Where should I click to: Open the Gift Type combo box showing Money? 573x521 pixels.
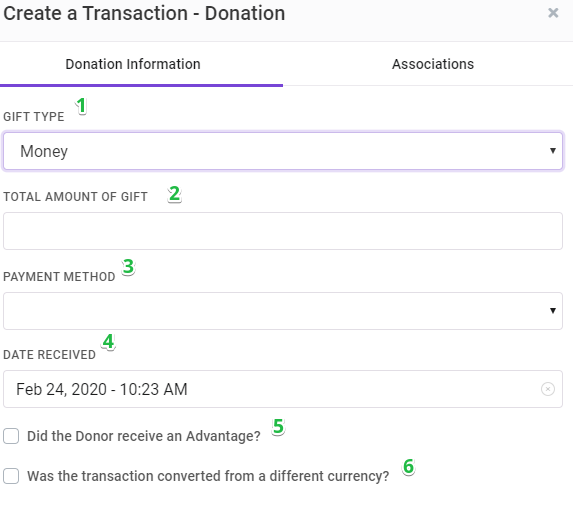point(283,151)
